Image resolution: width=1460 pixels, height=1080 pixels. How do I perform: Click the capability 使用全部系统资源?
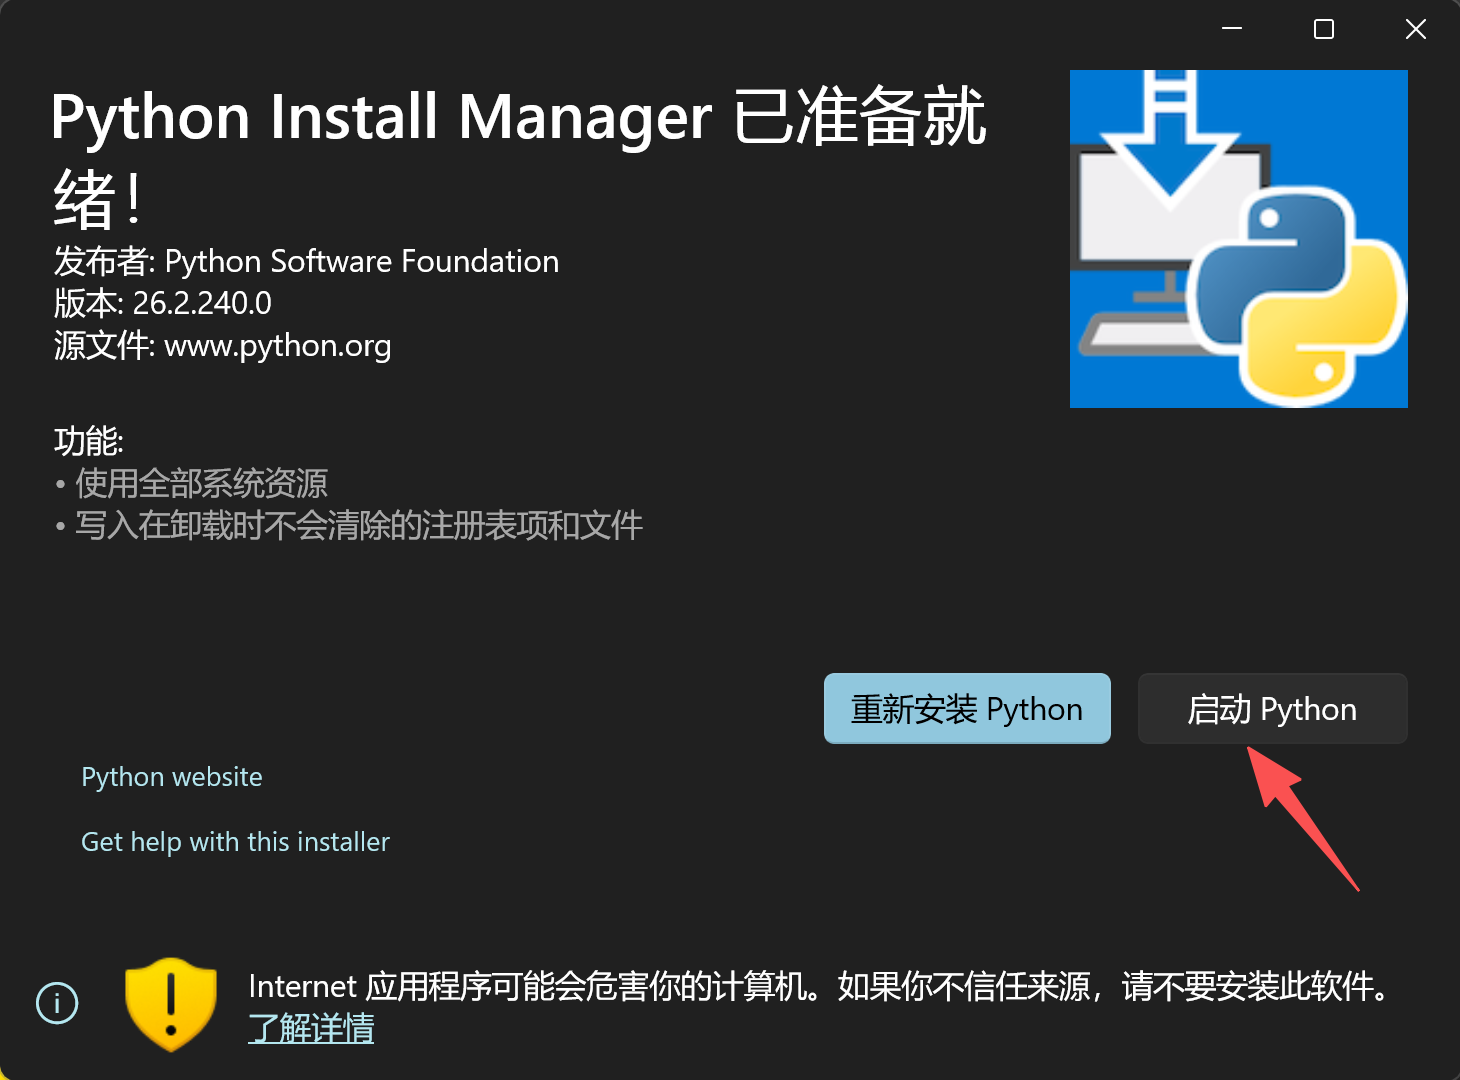pos(202,484)
